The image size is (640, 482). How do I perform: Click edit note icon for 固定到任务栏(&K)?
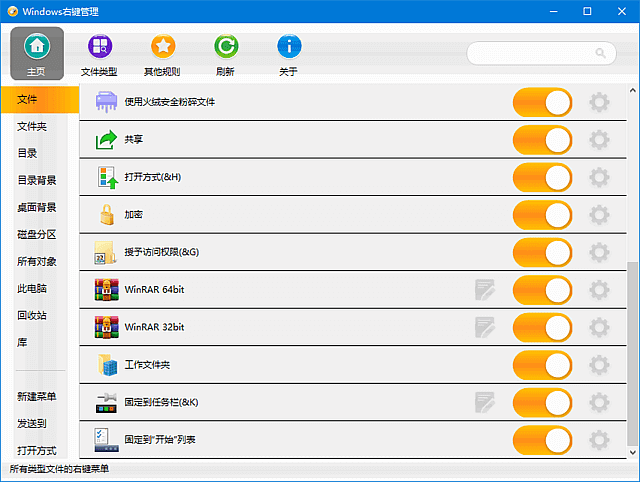click(485, 402)
